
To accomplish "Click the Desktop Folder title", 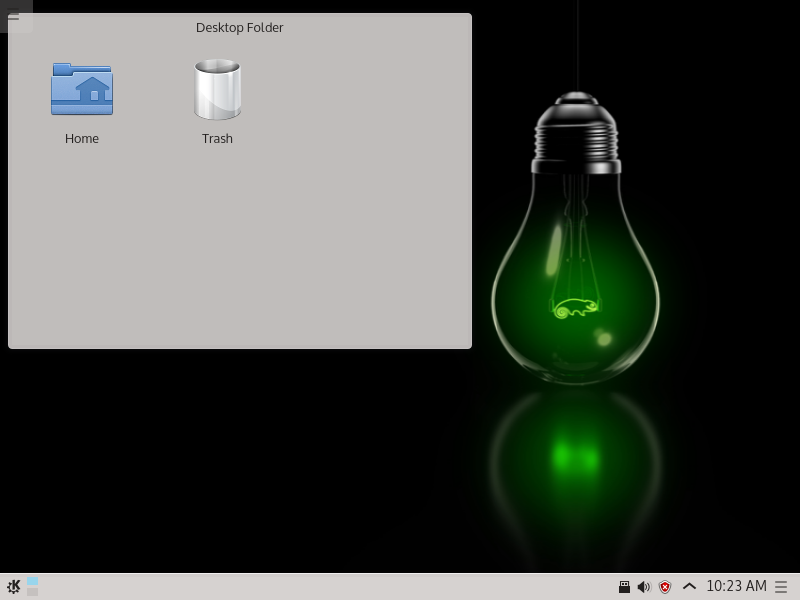I will tap(239, 28).
